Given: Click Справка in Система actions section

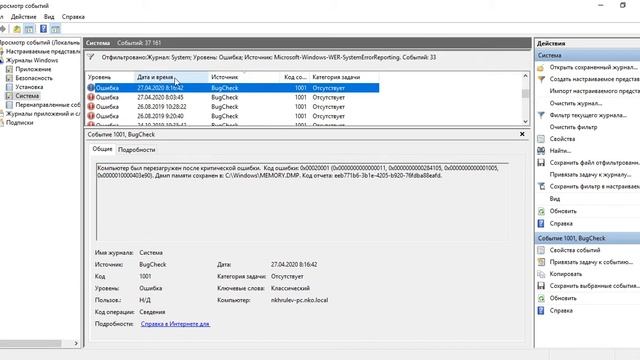Looking at the screenshot, I should point(561,224).
